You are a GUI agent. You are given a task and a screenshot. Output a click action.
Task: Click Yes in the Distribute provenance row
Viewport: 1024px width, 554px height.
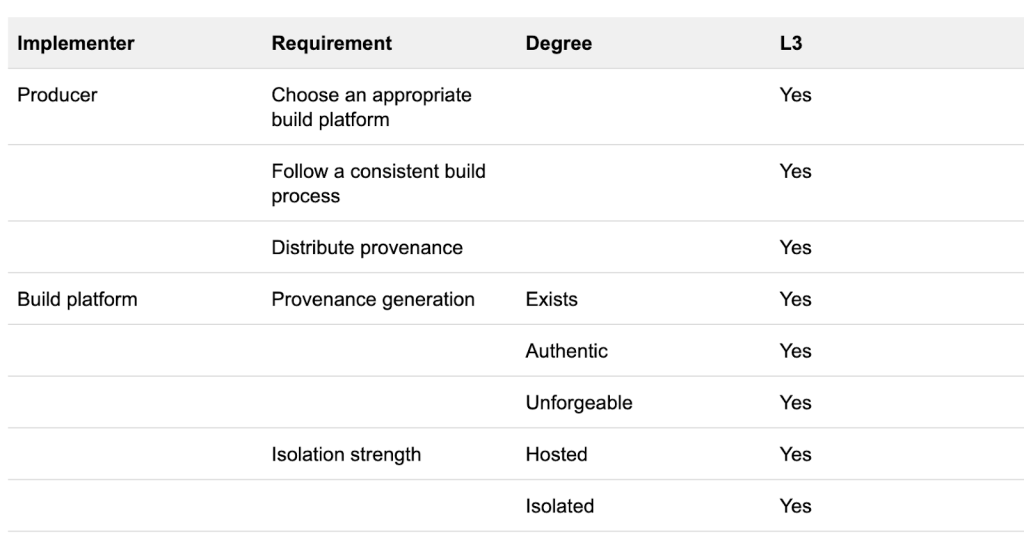[x=795, y=248]
